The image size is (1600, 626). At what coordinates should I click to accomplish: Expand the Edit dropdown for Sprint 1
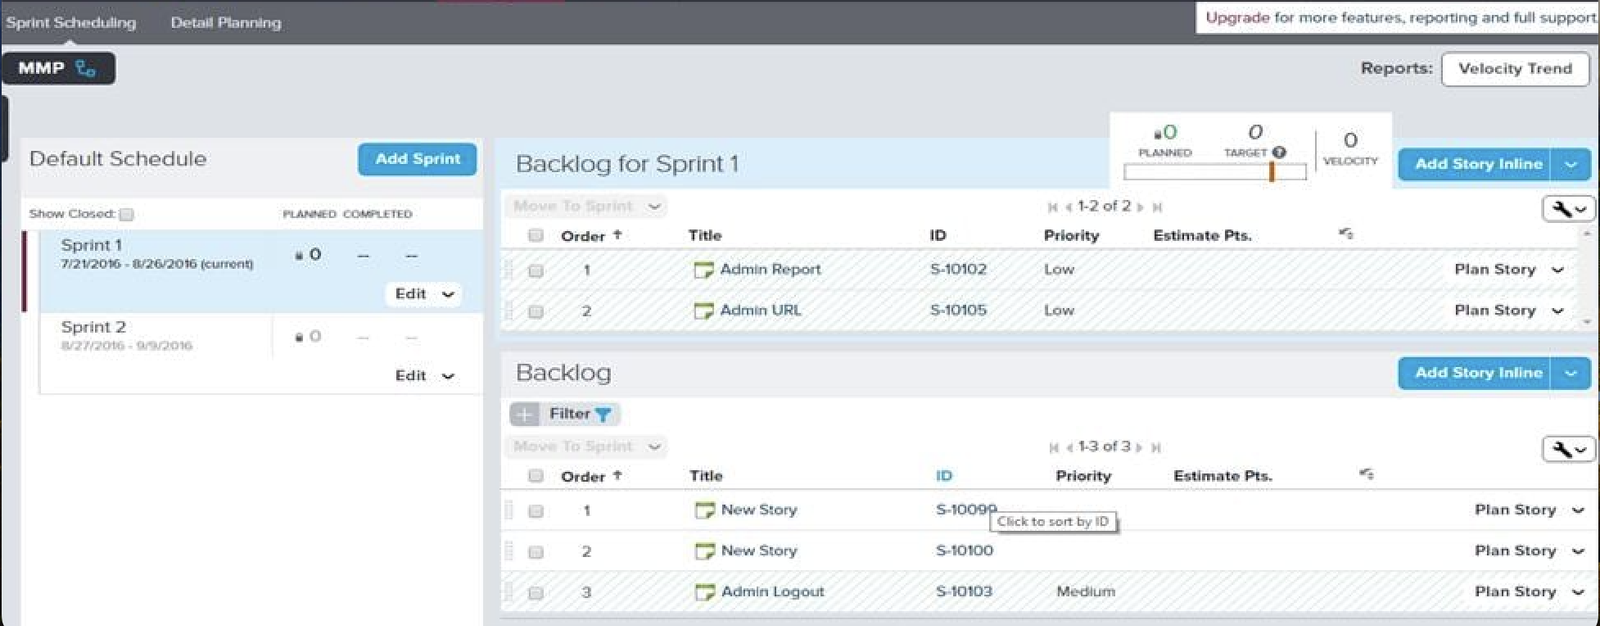point(448,294)
